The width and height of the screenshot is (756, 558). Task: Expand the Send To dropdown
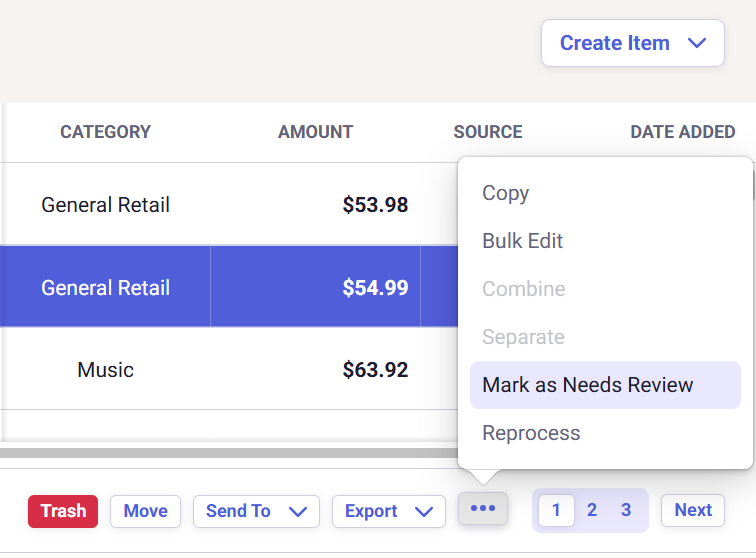[x=256, y=511]
